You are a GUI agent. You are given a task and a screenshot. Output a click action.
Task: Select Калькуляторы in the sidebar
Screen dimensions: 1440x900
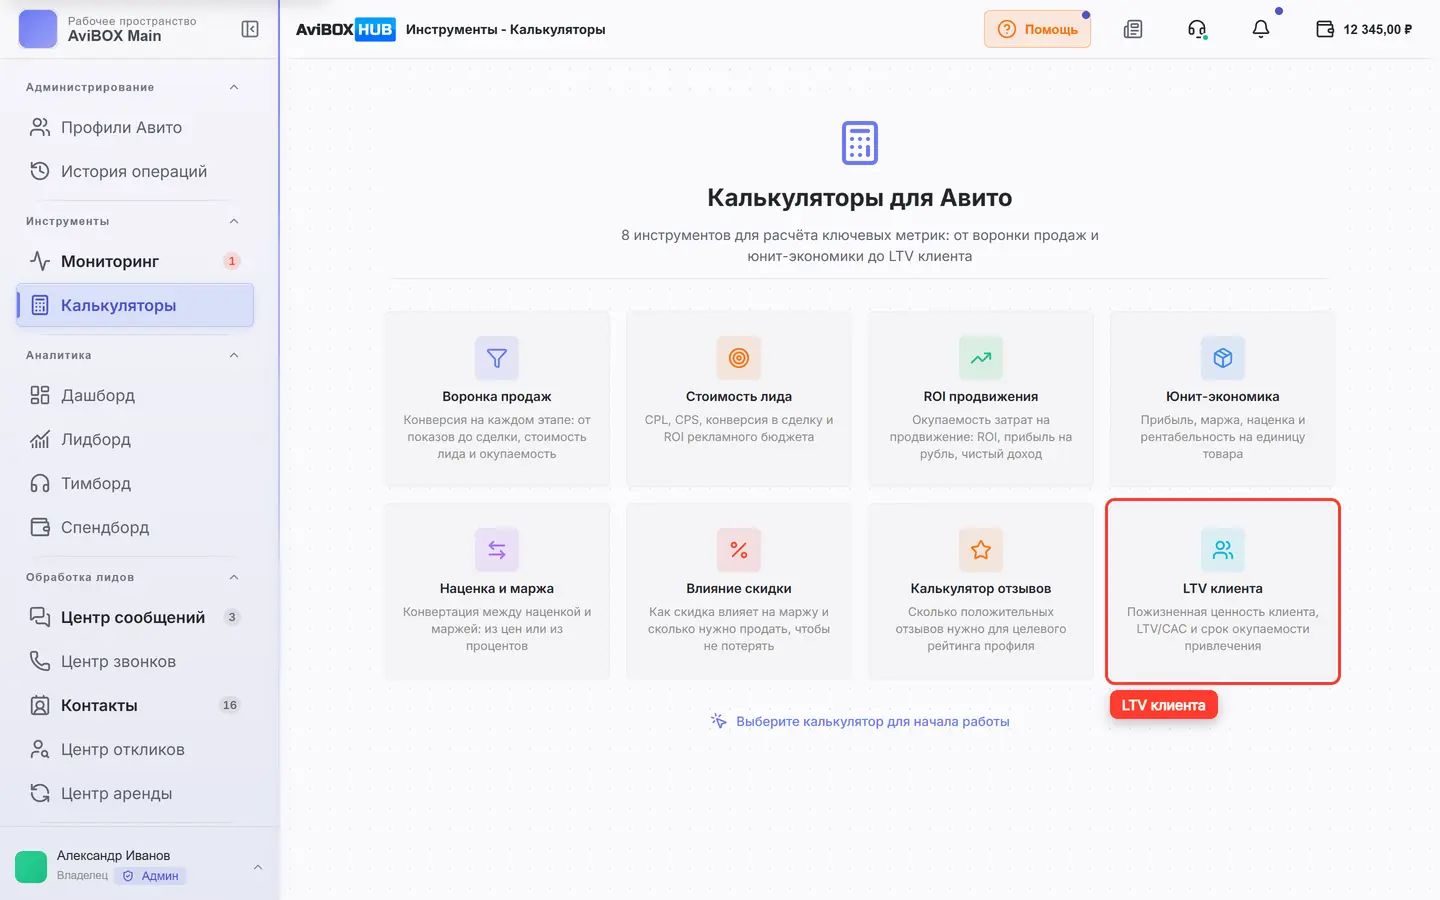click(x=135, y=305)
